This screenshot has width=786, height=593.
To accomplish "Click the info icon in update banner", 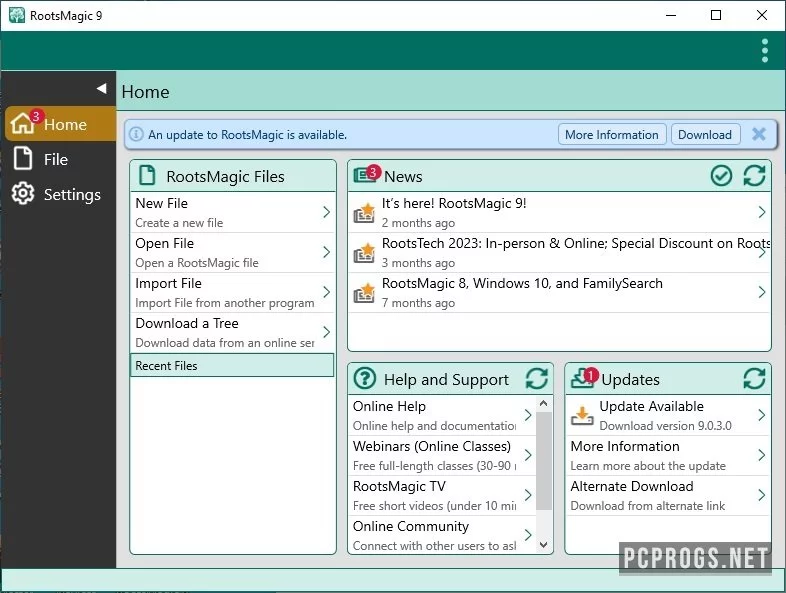I will point(135,134).
